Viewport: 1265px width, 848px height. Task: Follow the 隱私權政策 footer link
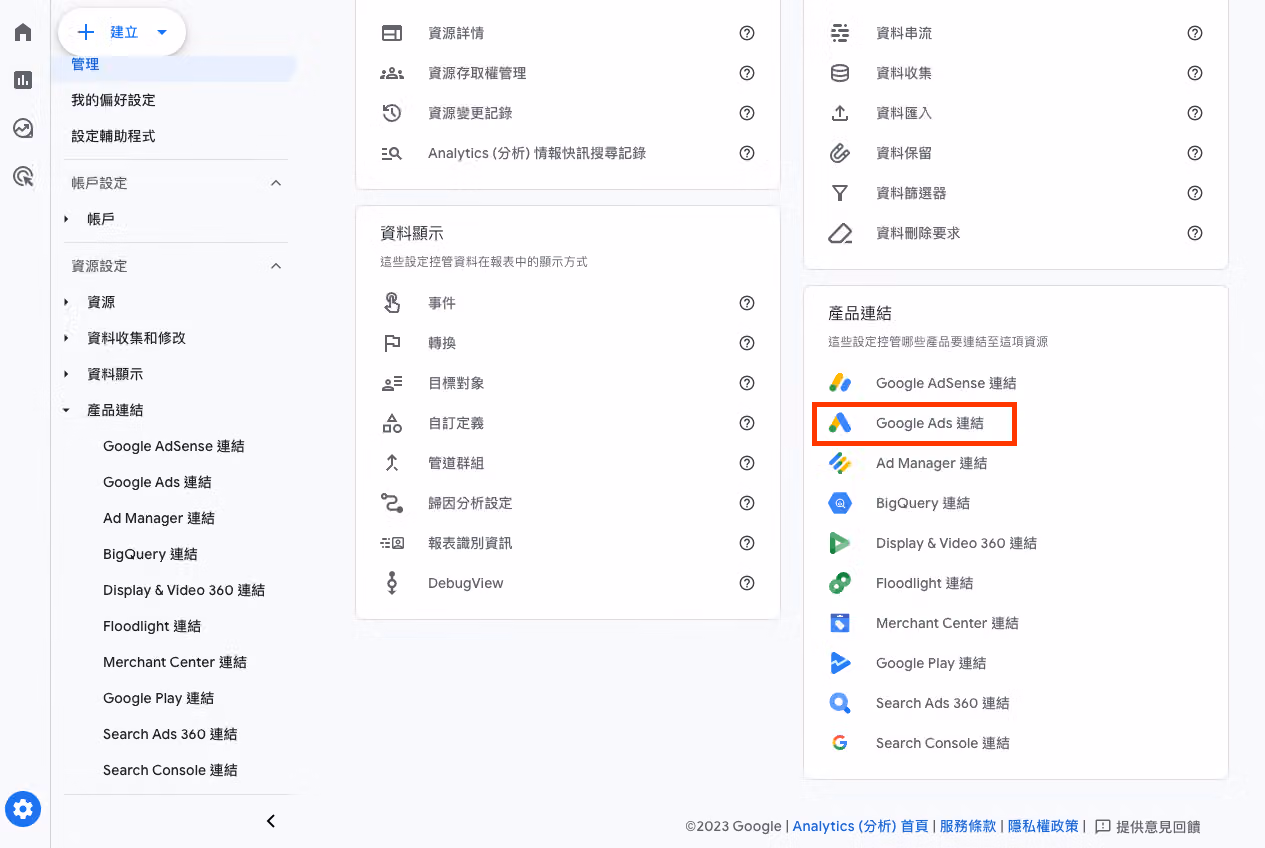coord(1043,827)
